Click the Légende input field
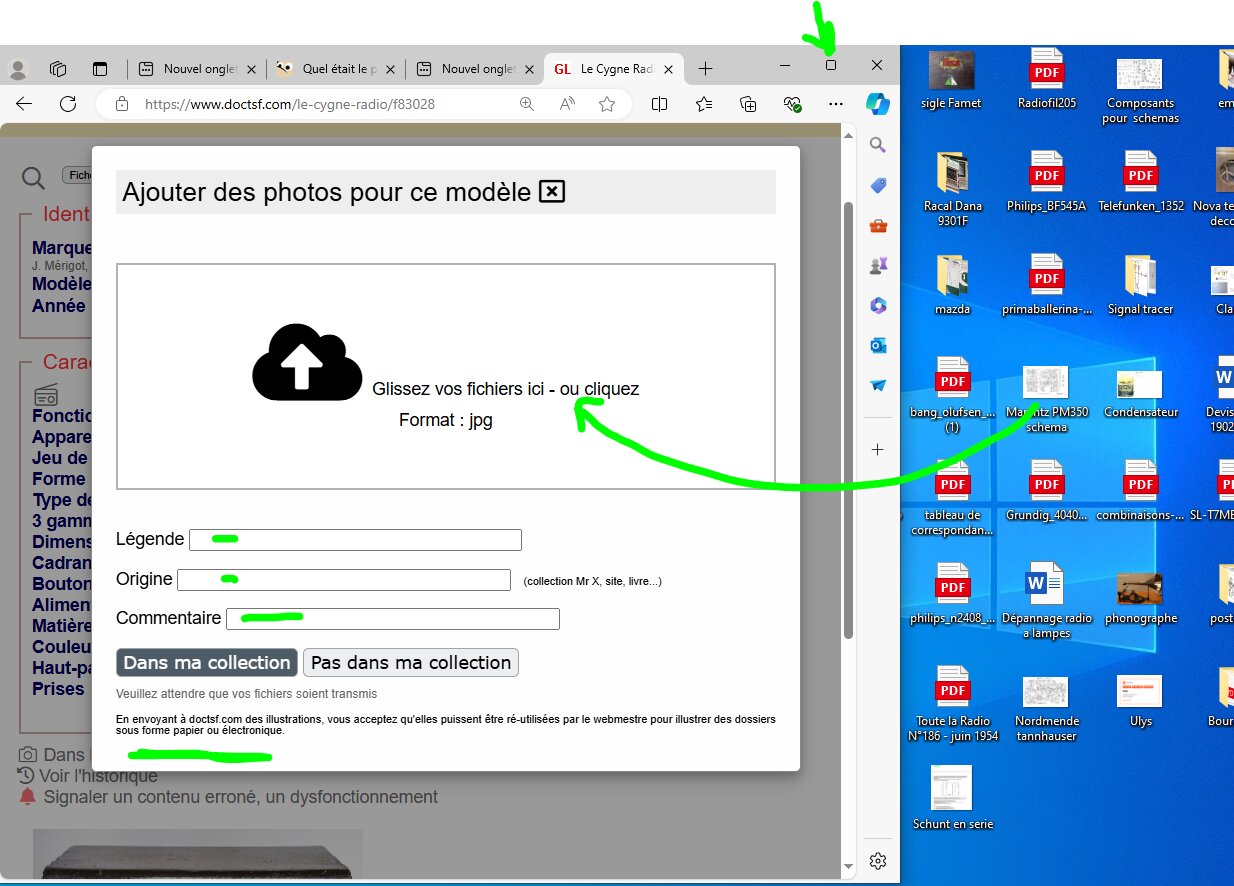 pyautogui.click(x=355, y=540)
